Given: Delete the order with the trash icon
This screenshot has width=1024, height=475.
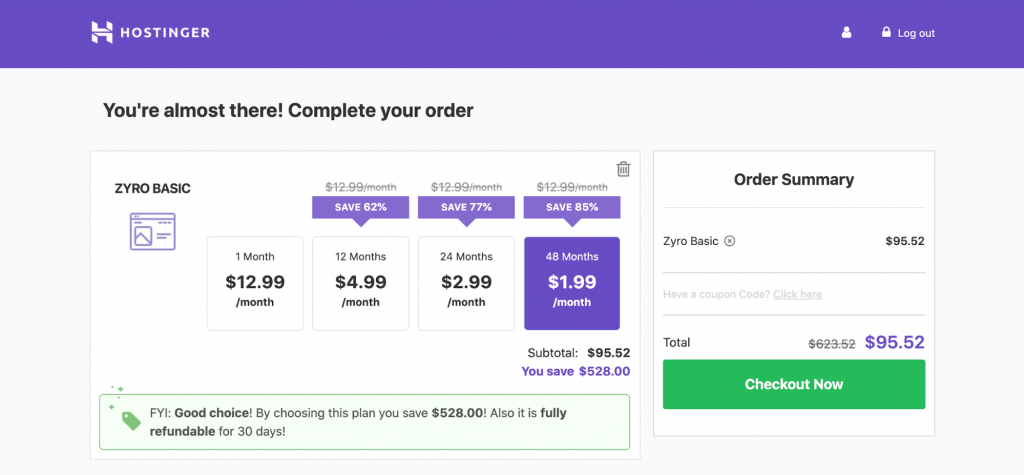Looking at the screenshot, I should tap(624, 169).
